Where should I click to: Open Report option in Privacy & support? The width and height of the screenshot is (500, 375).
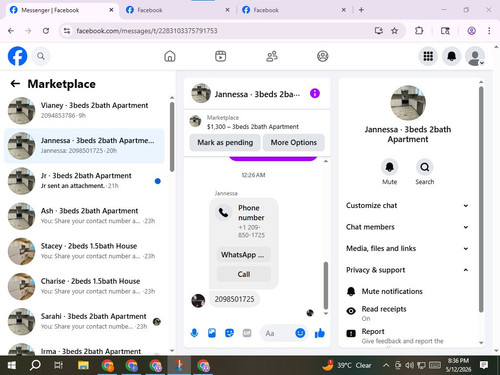coord(407,335)
